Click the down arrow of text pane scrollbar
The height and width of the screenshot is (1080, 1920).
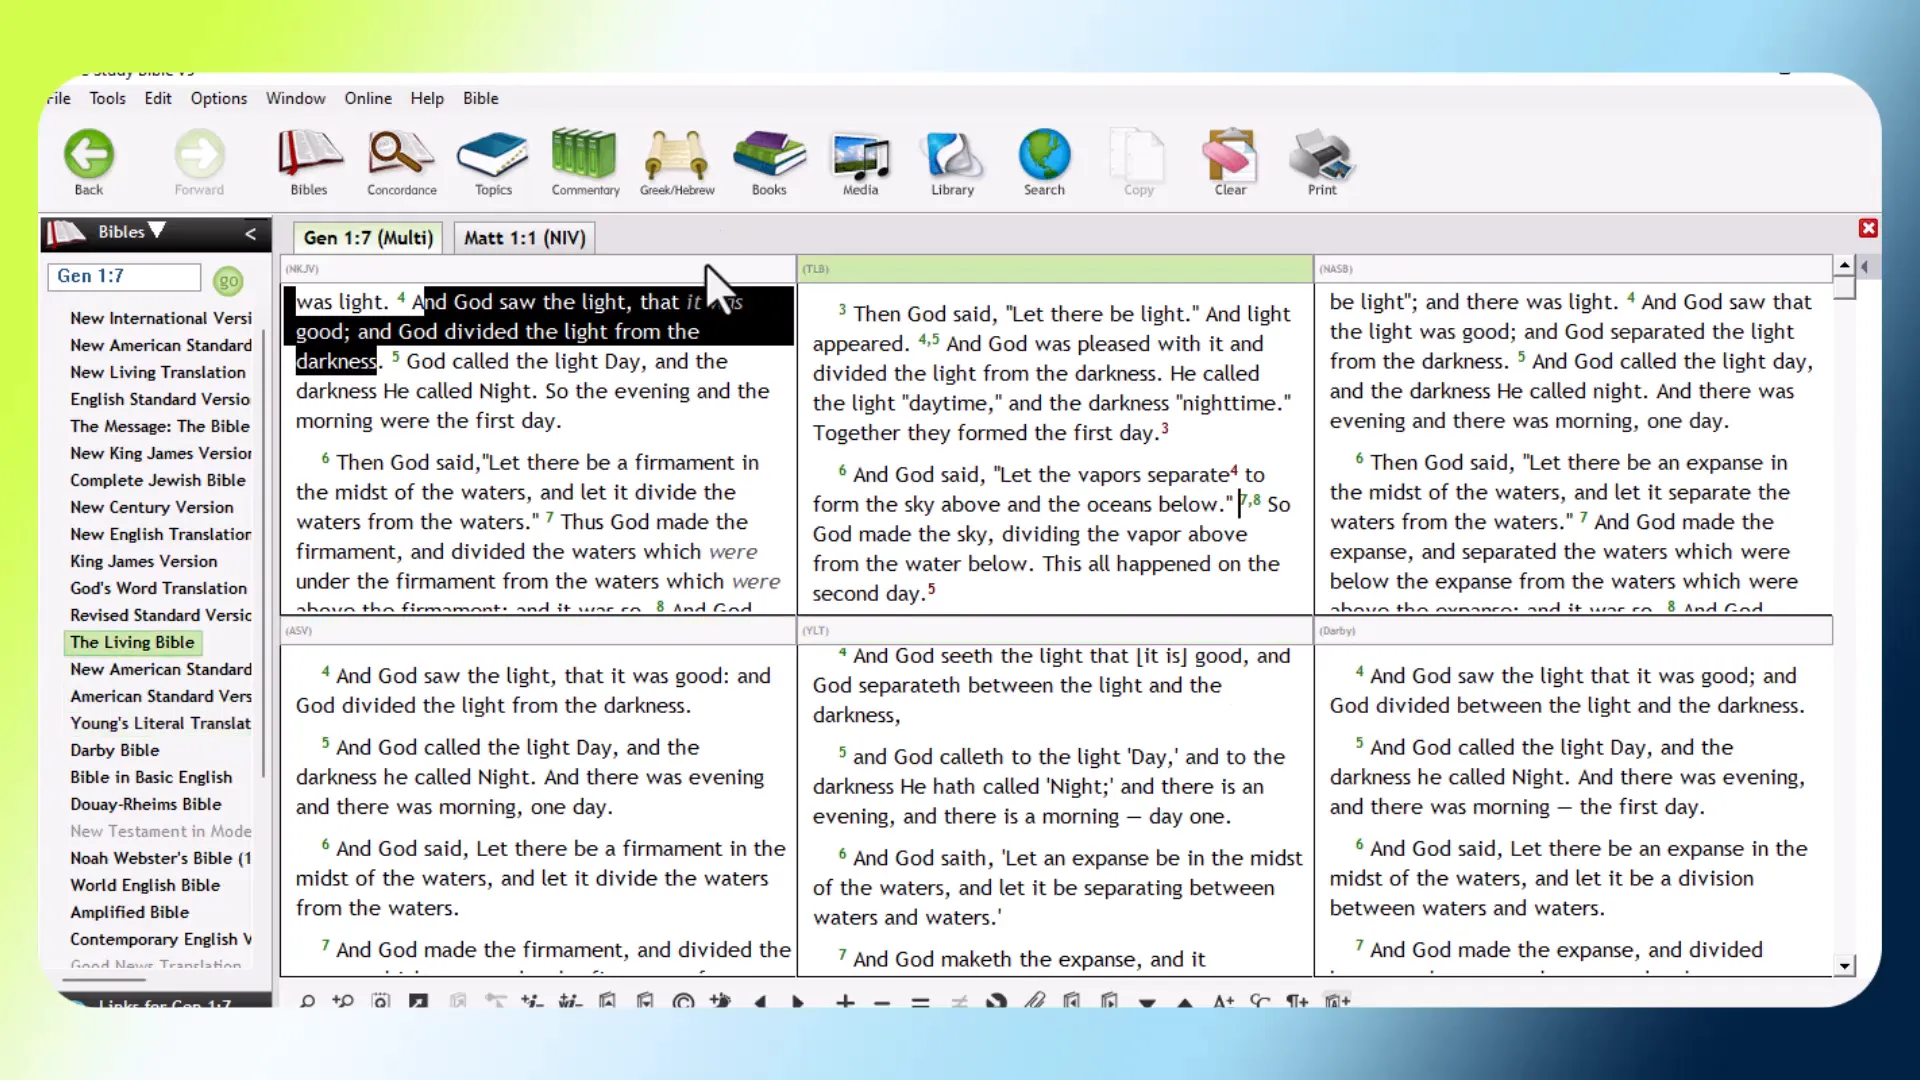coord(1845,965)
